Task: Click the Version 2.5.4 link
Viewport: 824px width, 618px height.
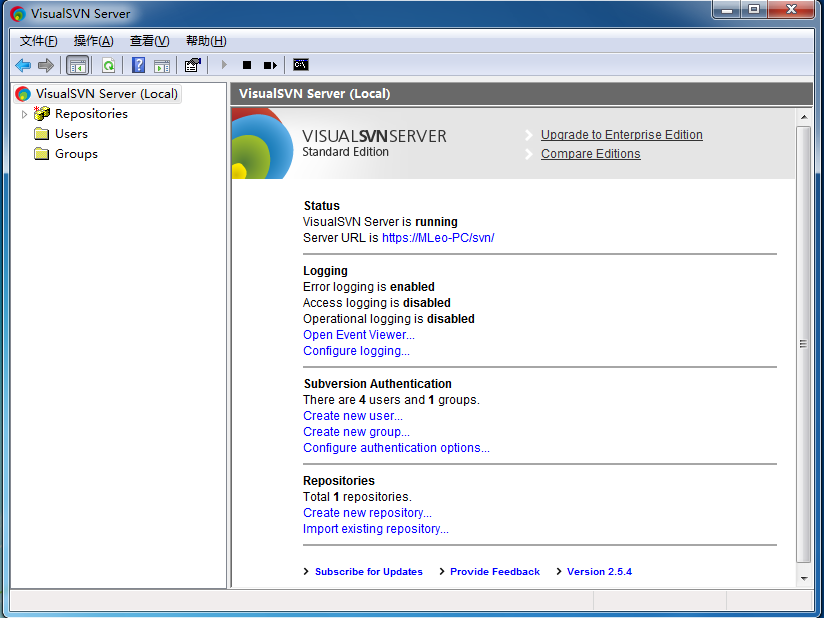Action: 600,572
